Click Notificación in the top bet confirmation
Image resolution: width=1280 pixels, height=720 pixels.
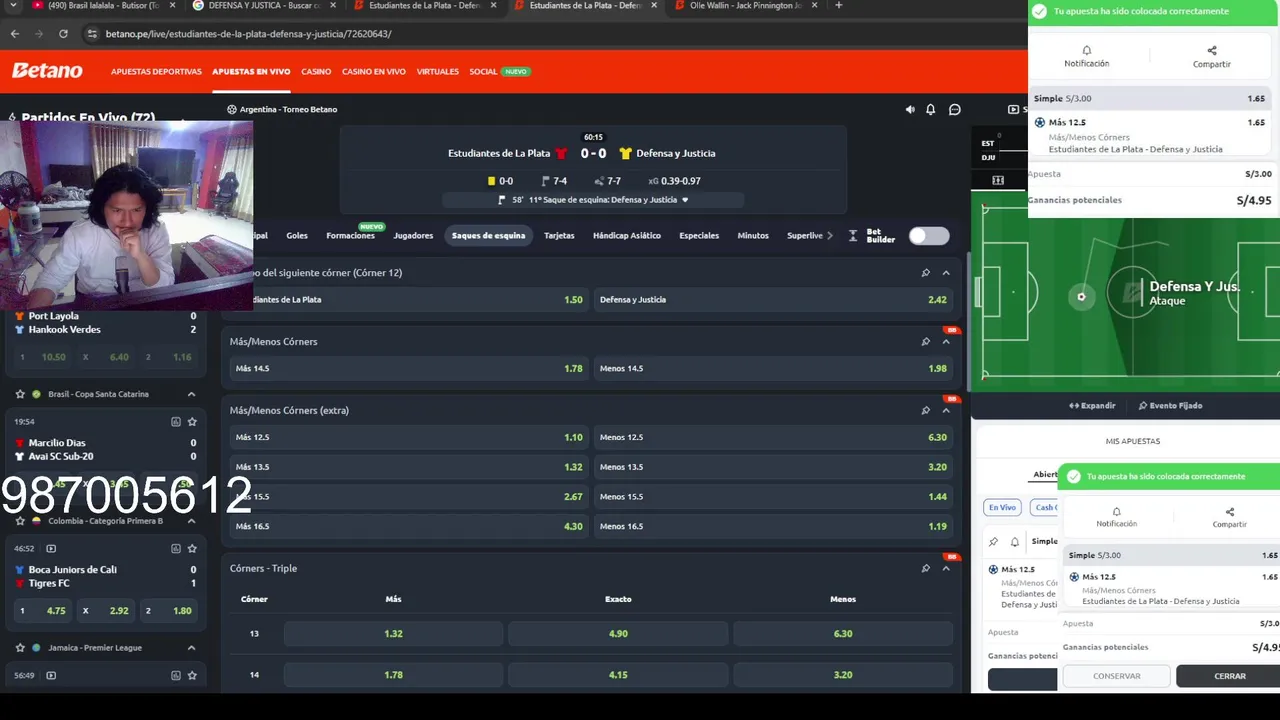click(1086, 56)
